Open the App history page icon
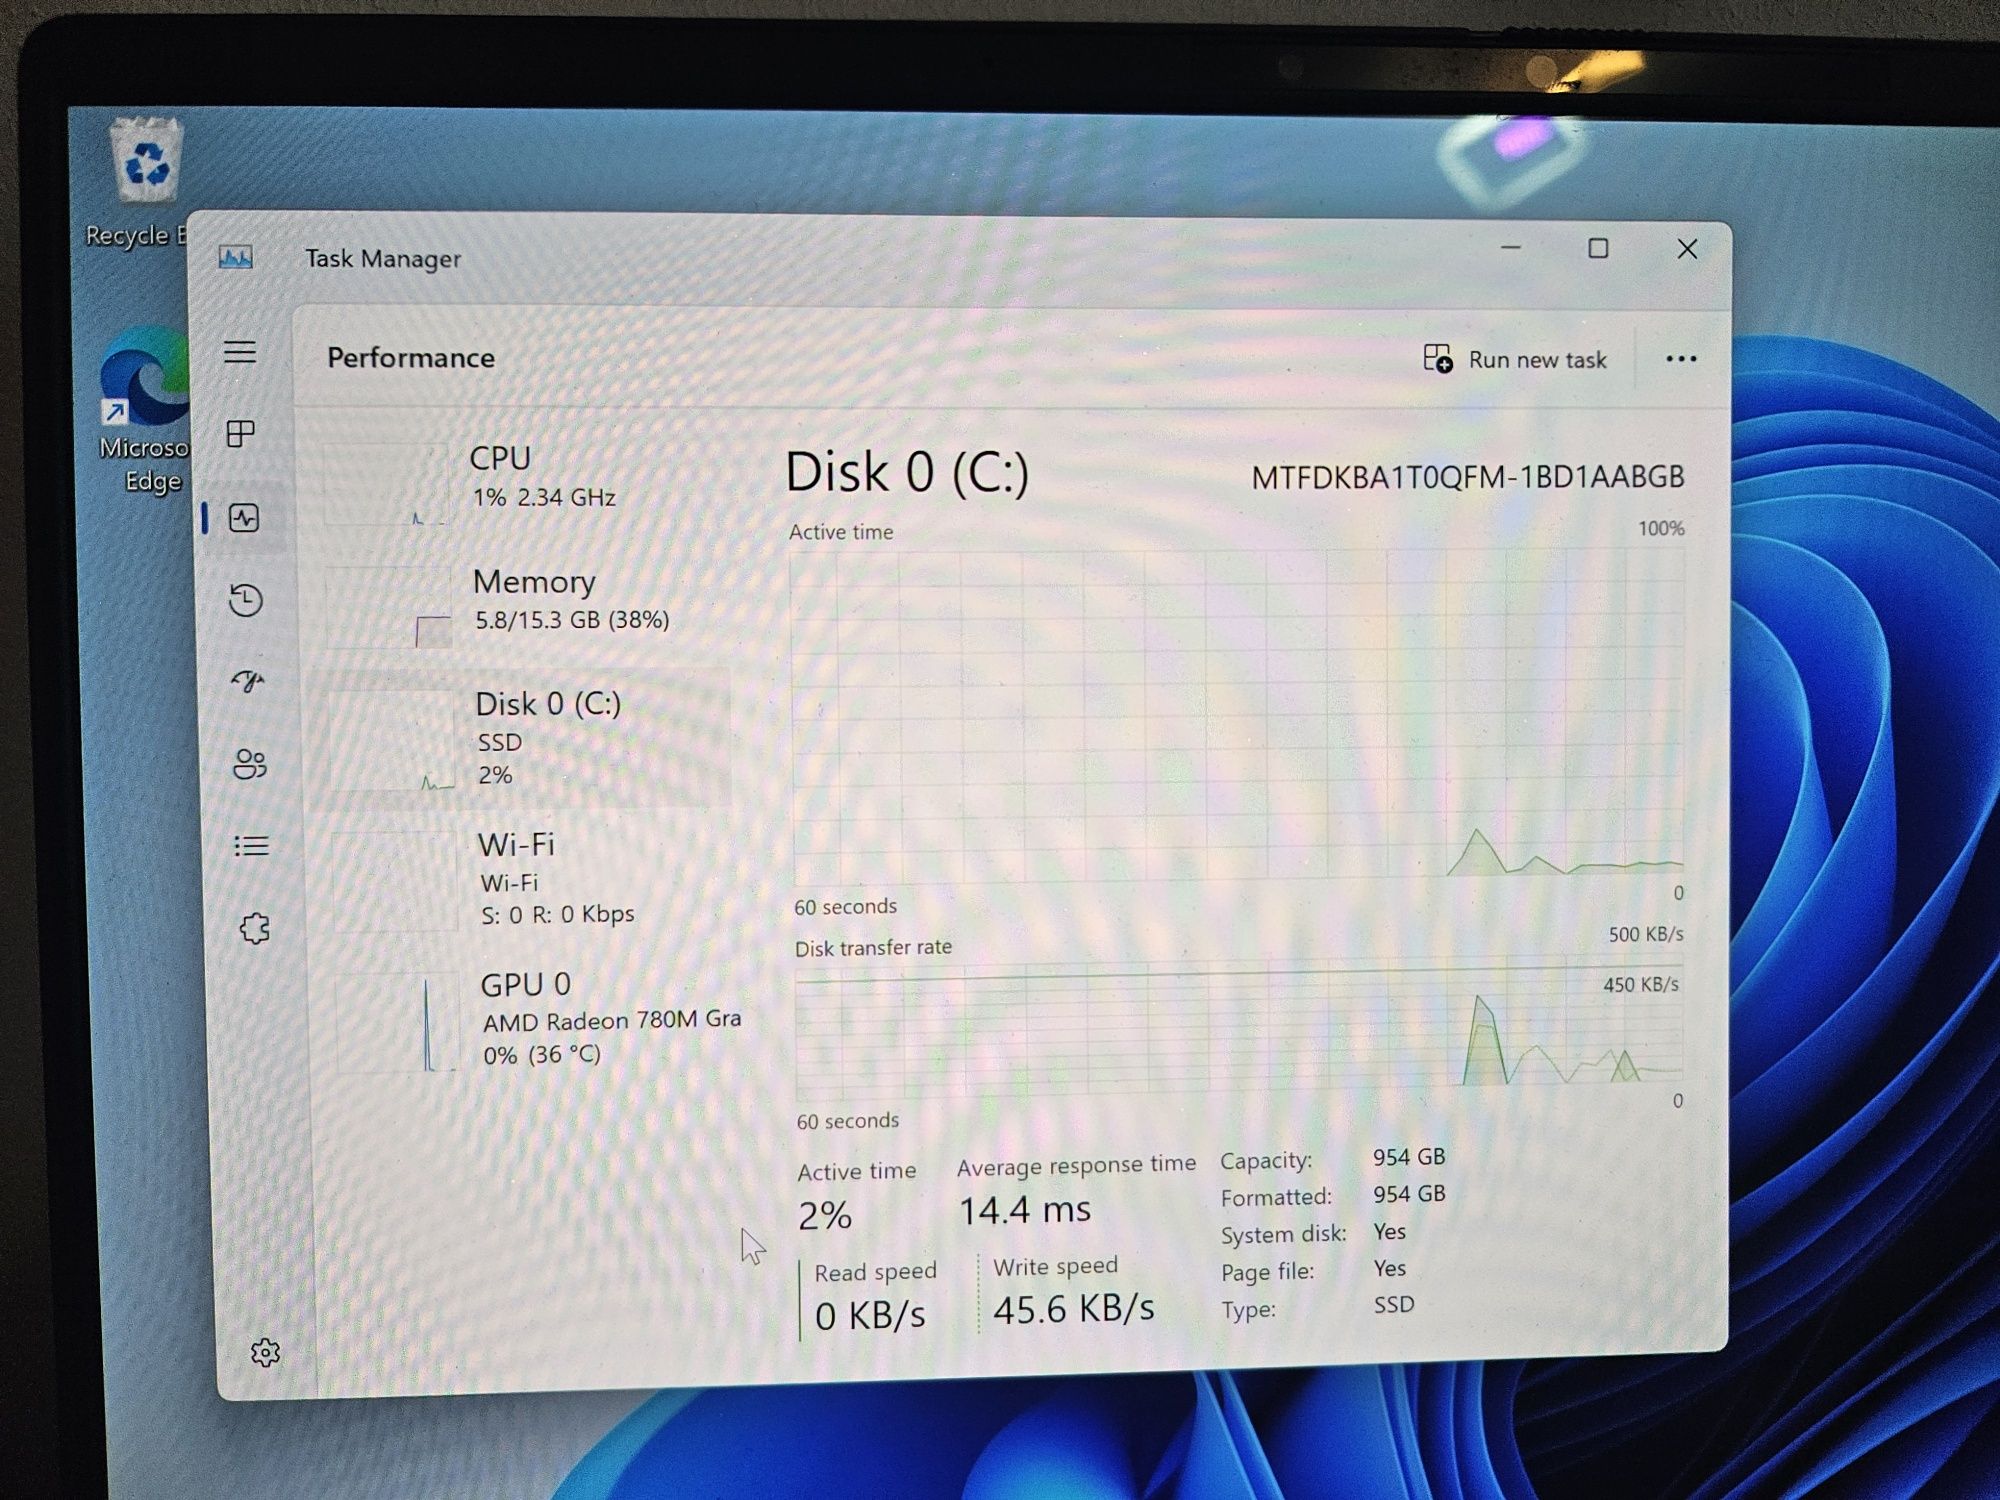 tap(246, 600)
